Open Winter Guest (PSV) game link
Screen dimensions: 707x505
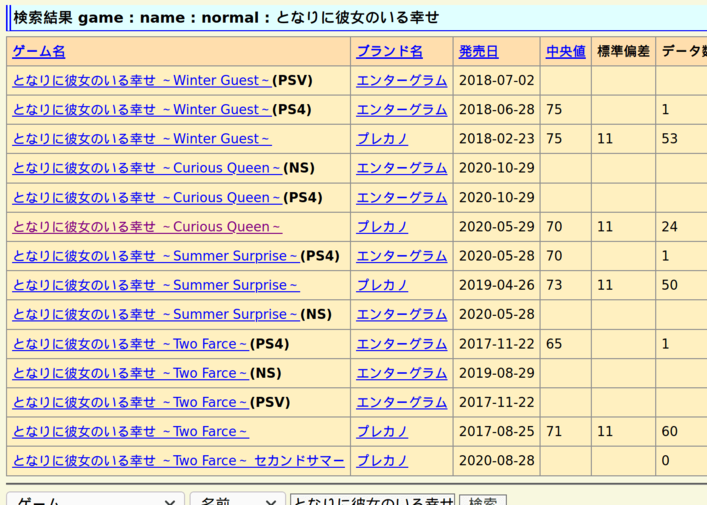pos(142,80)
